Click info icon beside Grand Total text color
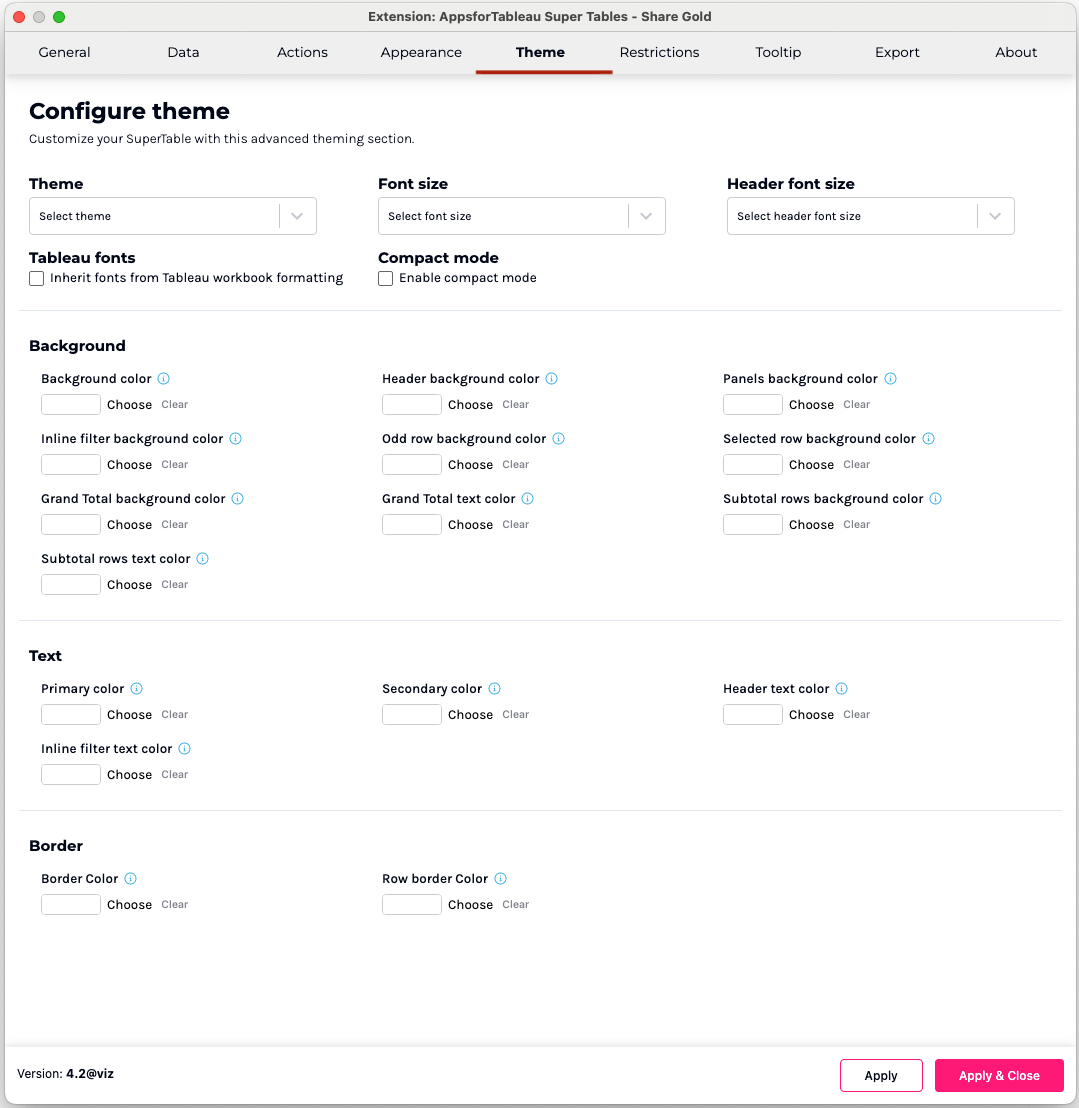The height and width of the screenshot is (1108, 1079). tap(528, 499)
